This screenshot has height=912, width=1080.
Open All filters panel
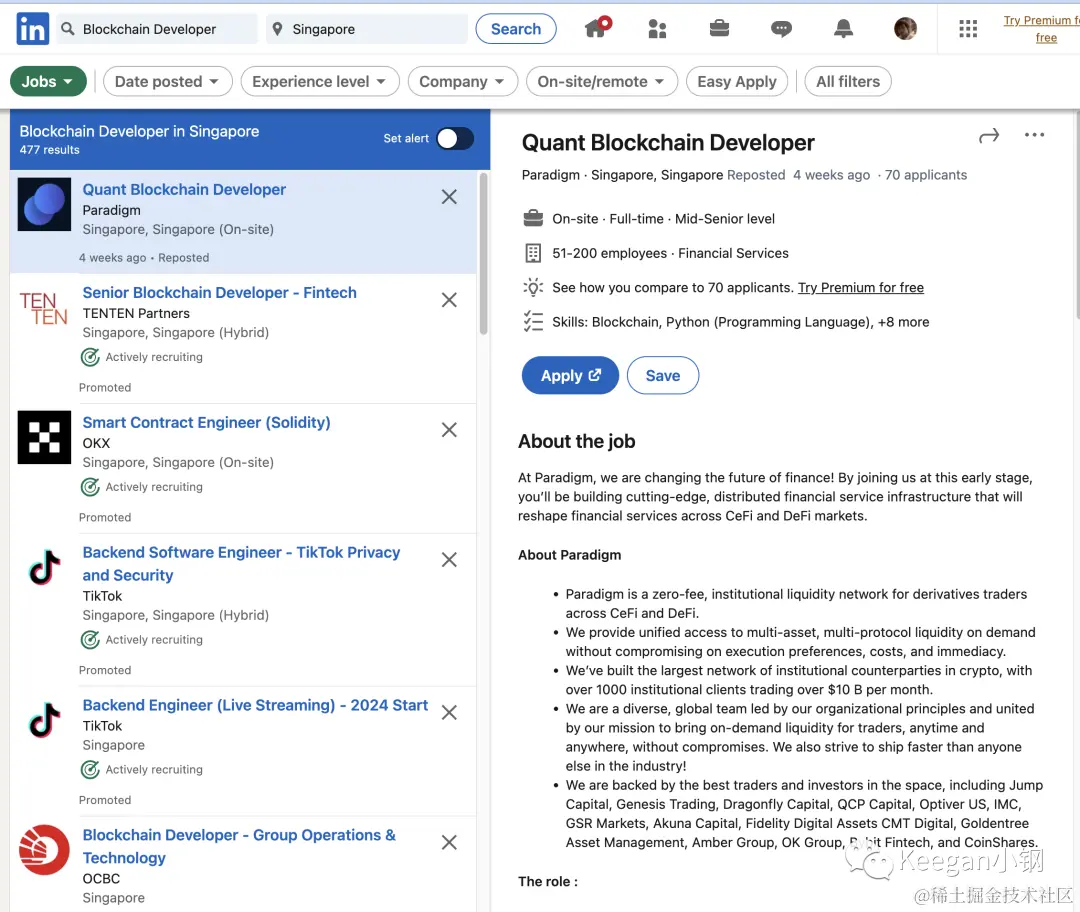coord(848,81)
